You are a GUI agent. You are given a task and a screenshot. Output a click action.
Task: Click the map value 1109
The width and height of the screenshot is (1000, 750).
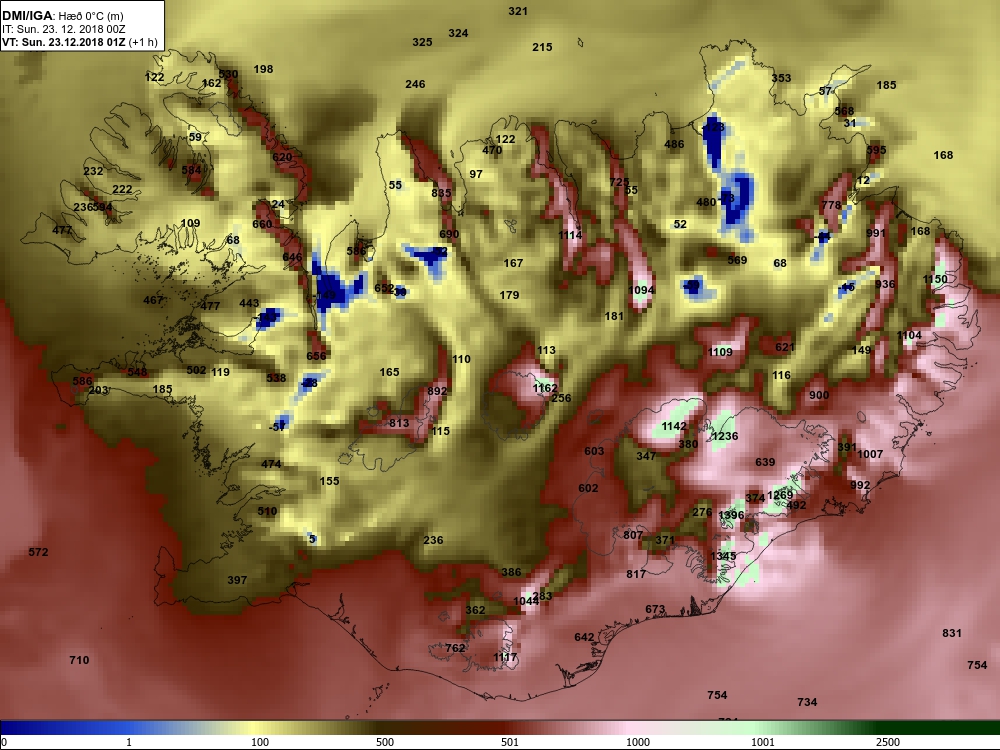coord(720,352)
